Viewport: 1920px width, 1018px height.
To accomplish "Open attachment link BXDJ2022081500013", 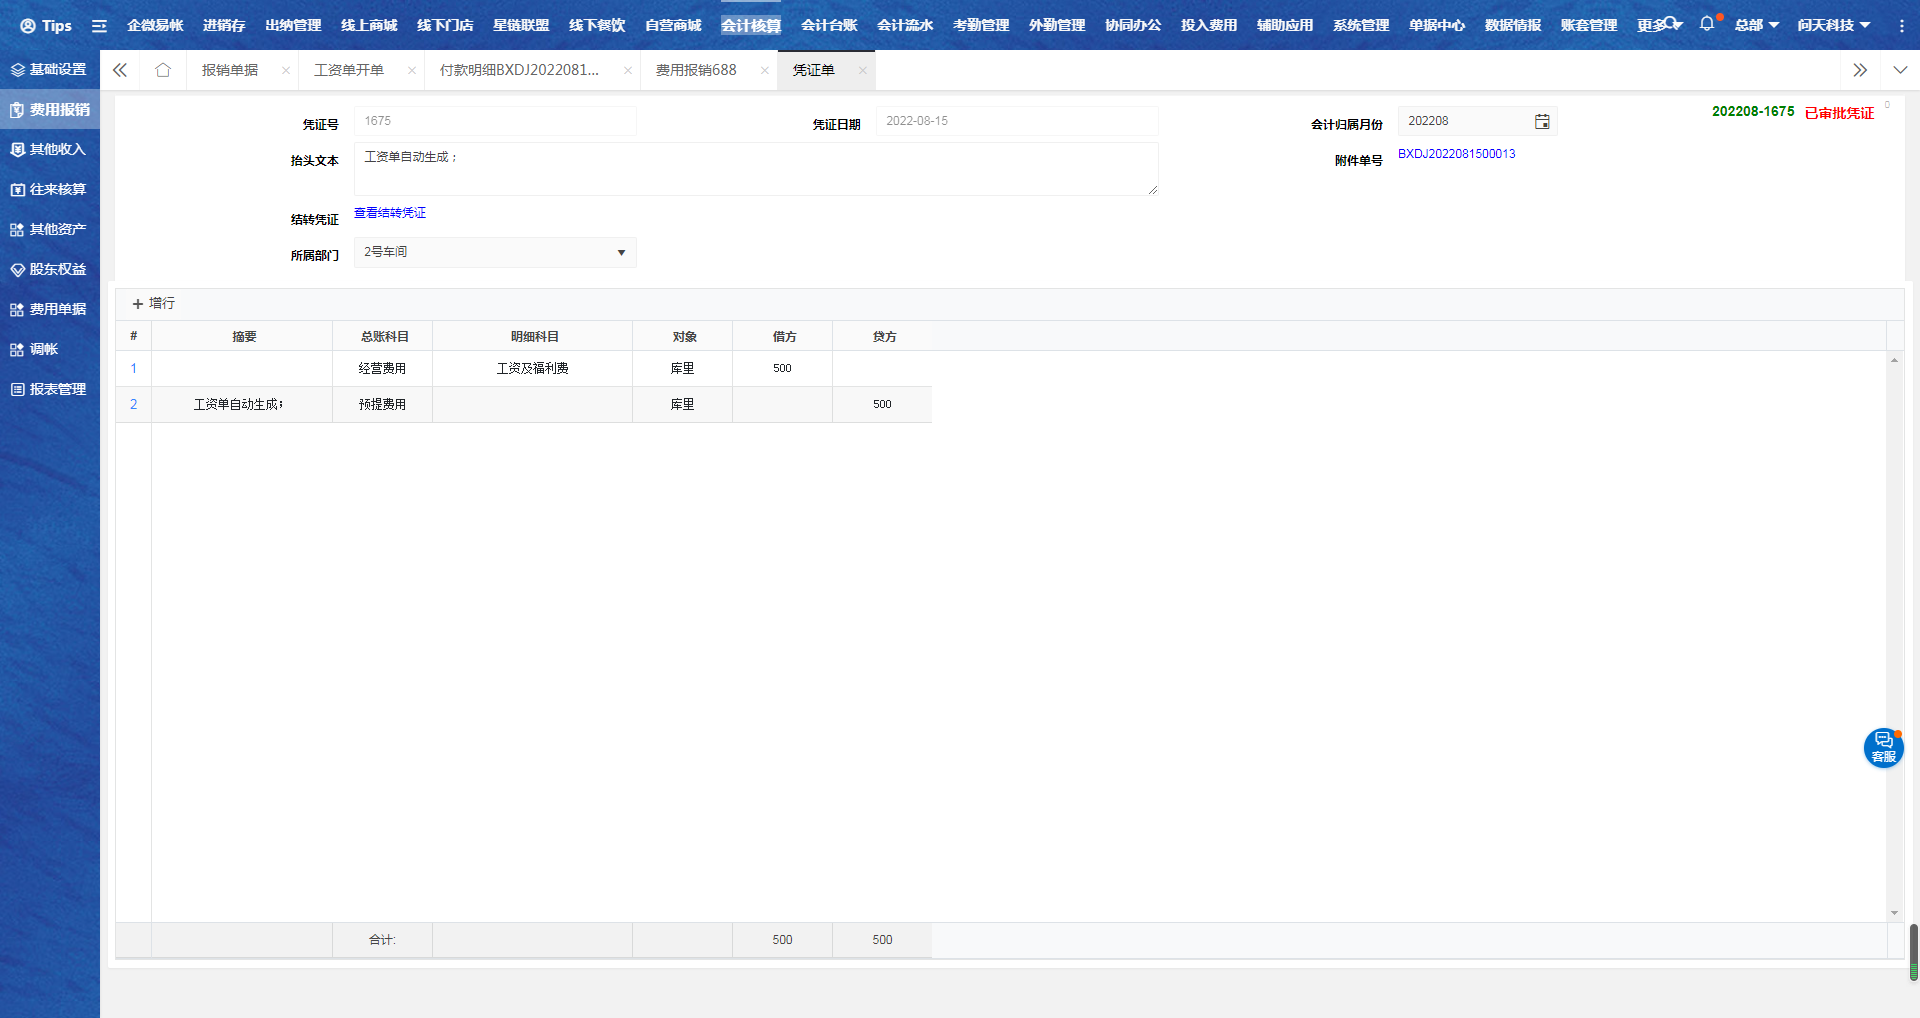I will [1456, 154].
